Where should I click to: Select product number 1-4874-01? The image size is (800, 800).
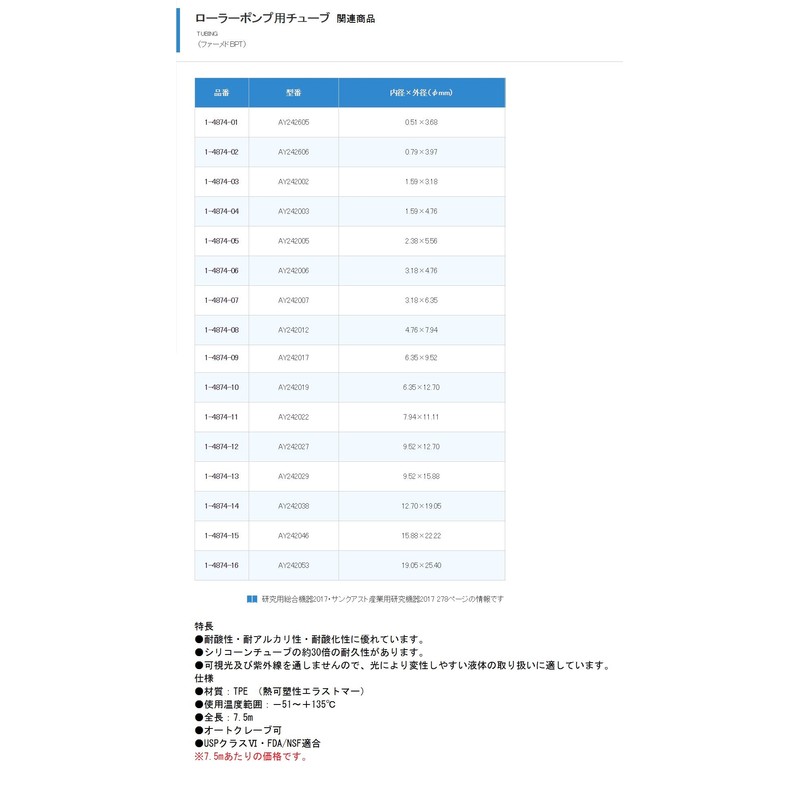coord(221,122)
